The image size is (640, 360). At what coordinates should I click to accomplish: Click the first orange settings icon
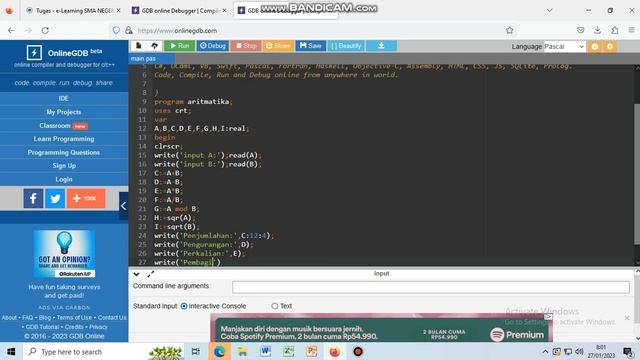[595, 47]
